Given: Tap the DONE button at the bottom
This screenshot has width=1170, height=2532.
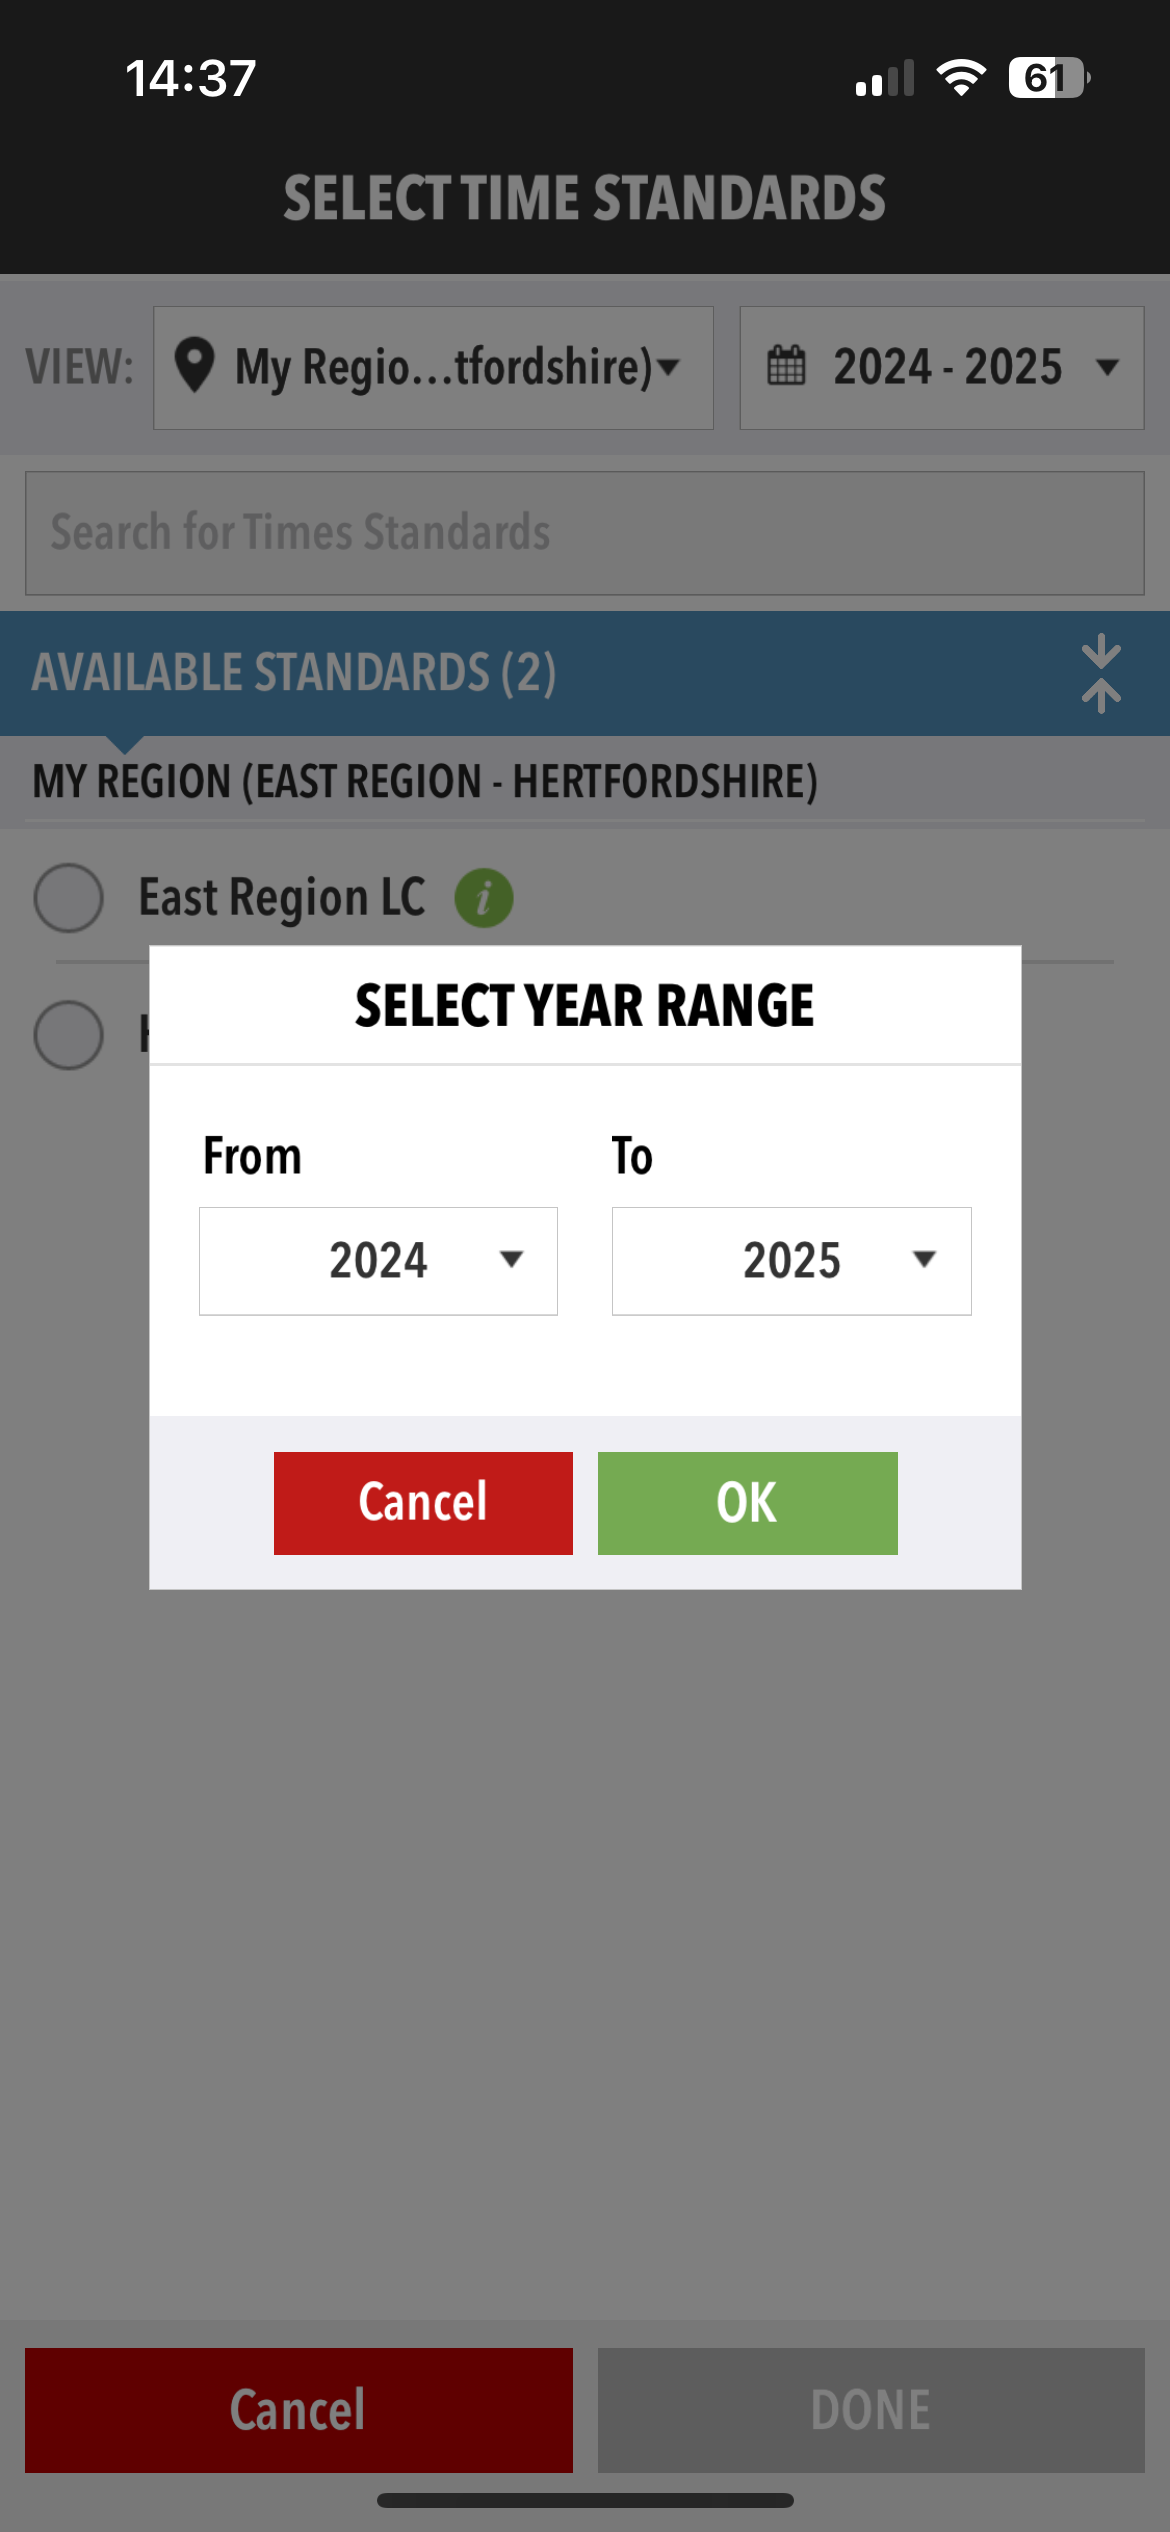Looking at the screenshot, I should [870, 2410].
